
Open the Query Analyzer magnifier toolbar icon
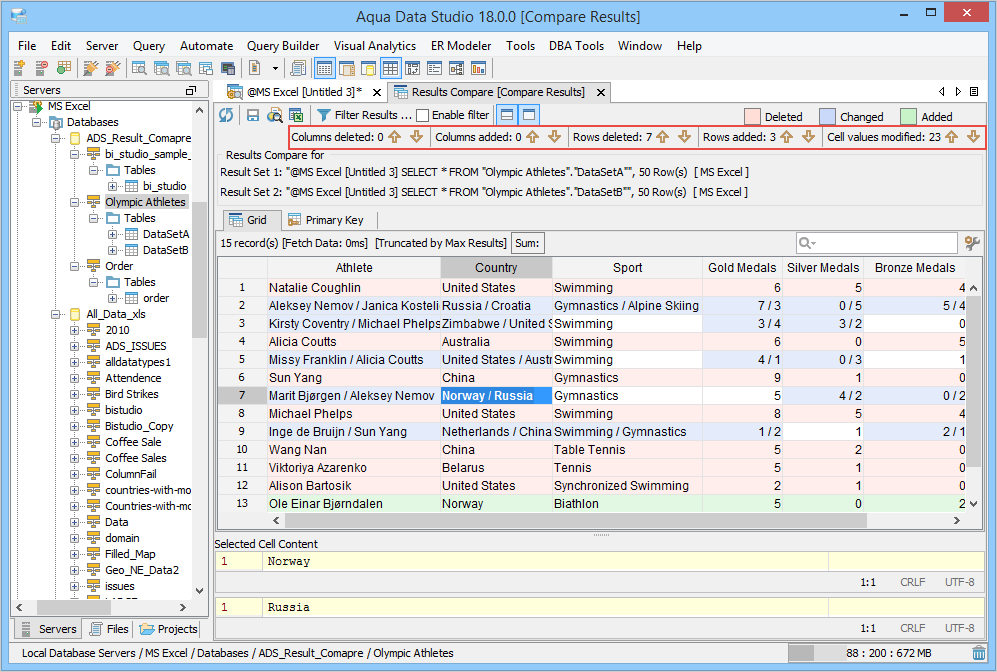[x=139, y=67]
